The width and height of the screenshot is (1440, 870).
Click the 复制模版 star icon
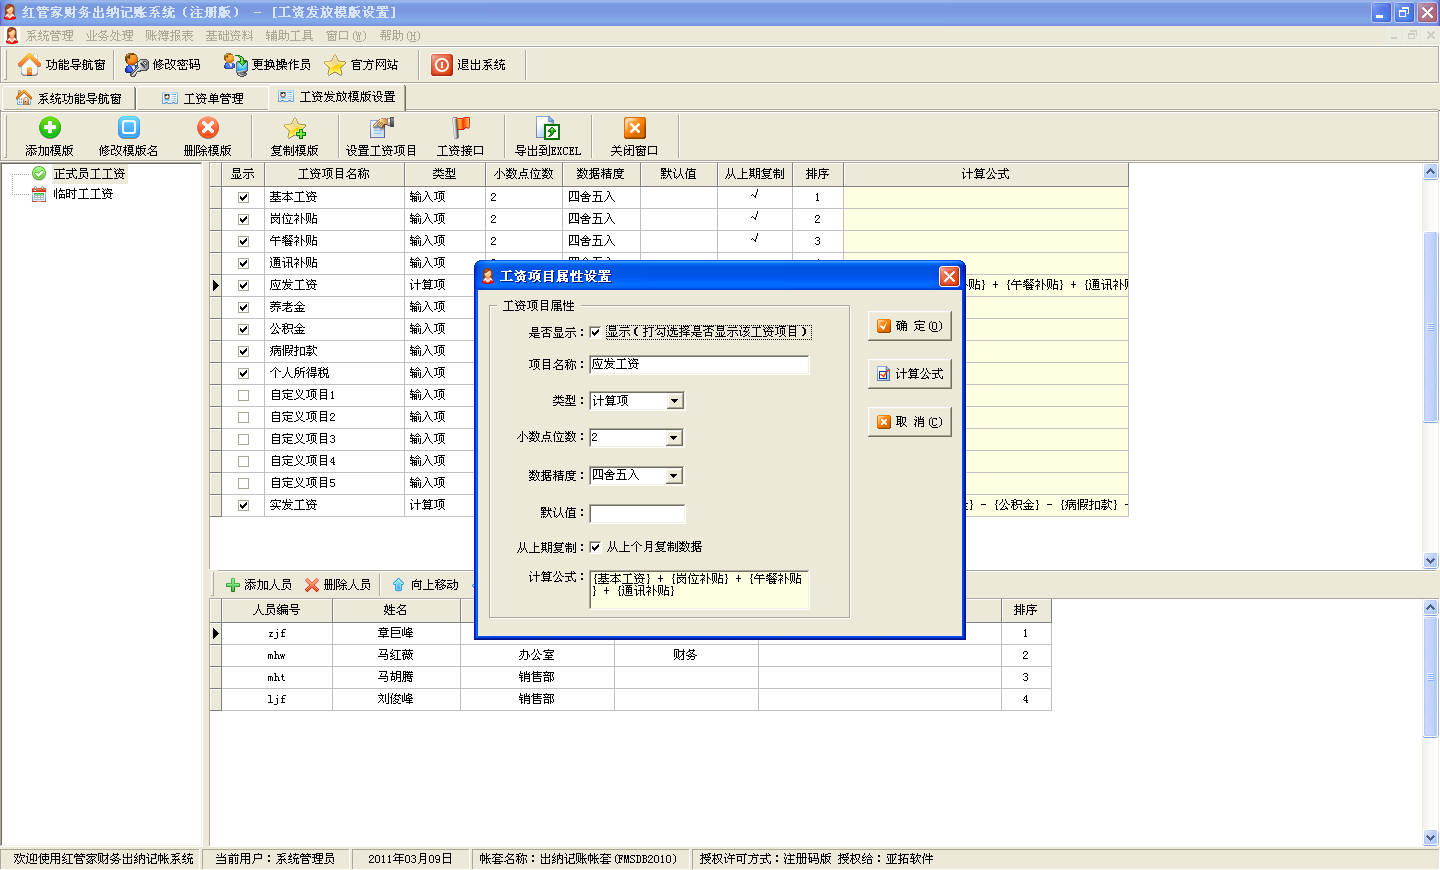tap(294, 128)
